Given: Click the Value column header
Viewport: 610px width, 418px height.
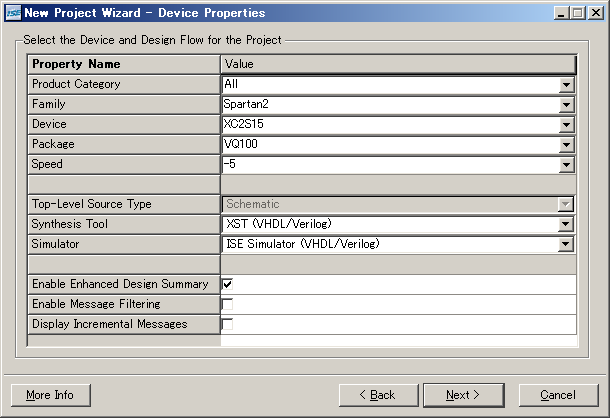Looking at the screenshot, I should point(398,64).
